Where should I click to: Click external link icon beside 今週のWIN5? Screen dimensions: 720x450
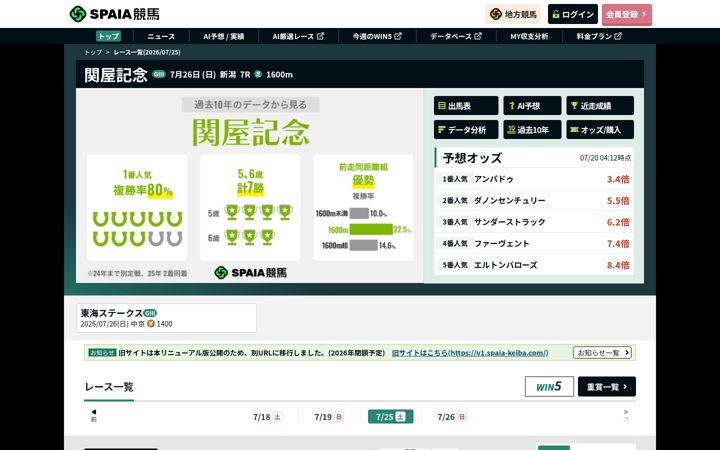point(398,36)
